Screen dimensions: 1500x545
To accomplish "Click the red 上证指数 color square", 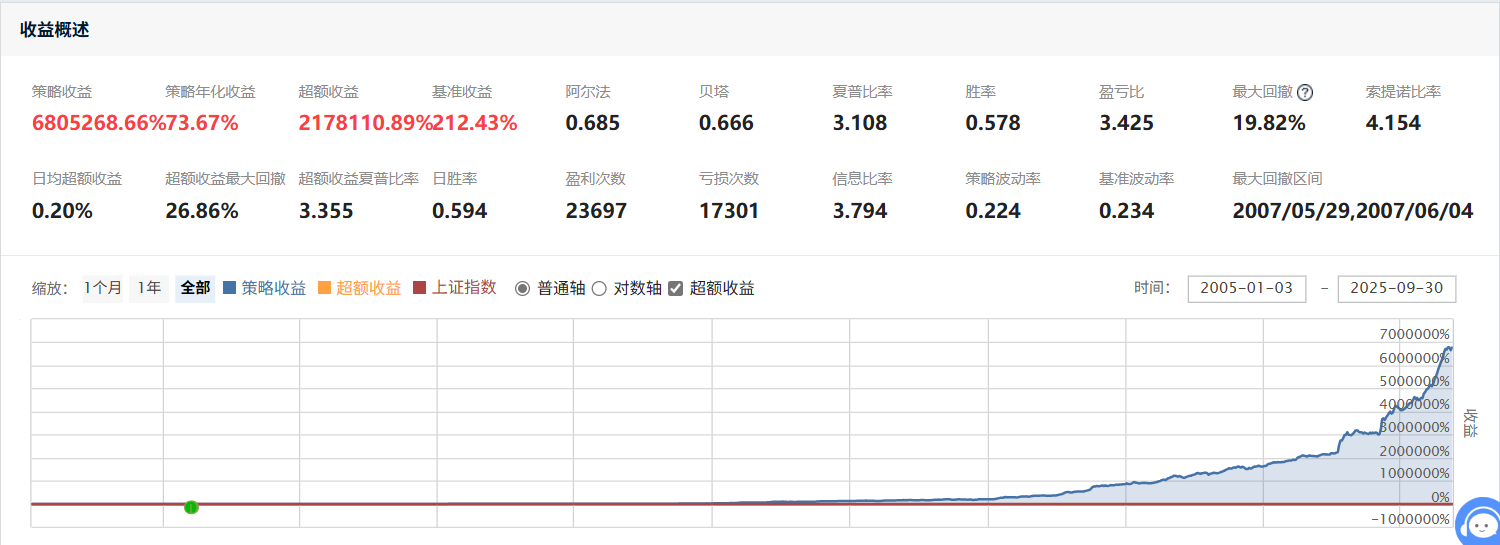I will click(x=419, y=288).
